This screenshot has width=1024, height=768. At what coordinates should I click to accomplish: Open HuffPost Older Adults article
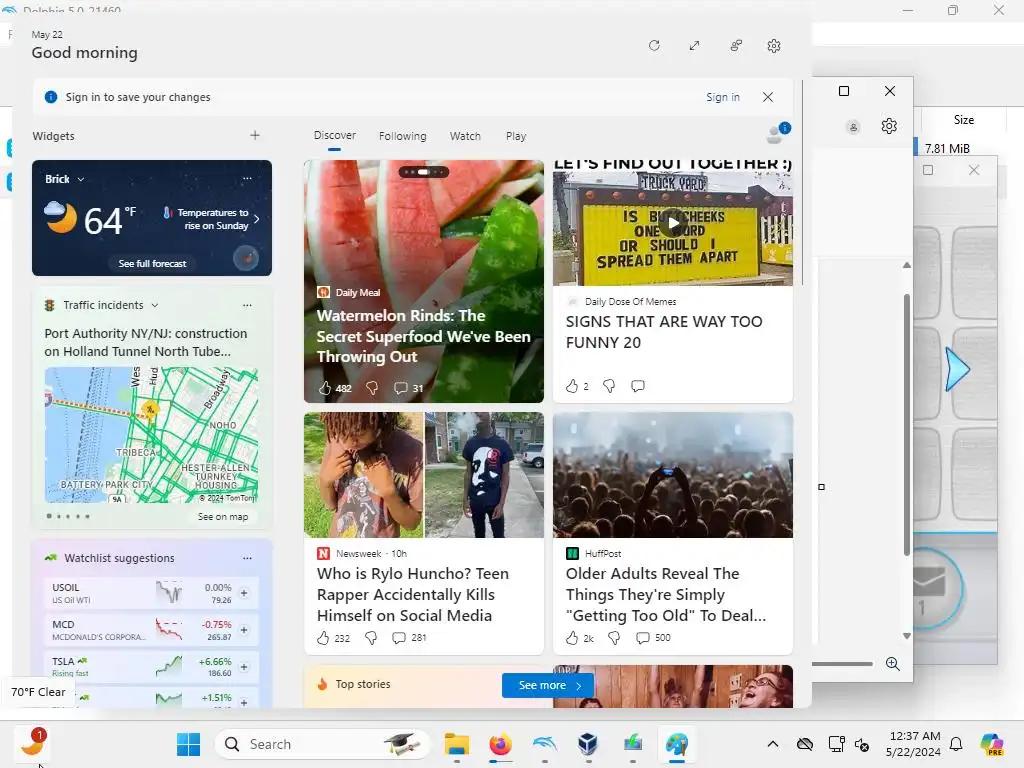(x=666, y=594)
